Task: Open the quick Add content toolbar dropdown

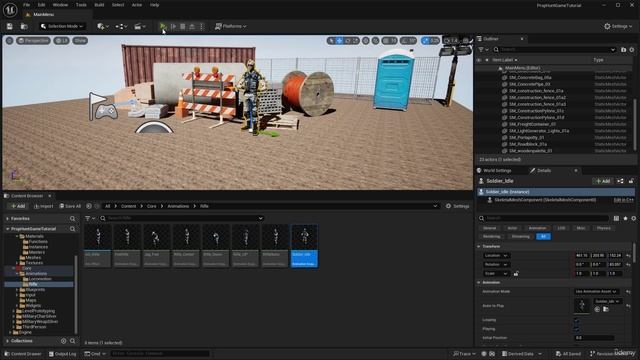Action: point(103,26)
